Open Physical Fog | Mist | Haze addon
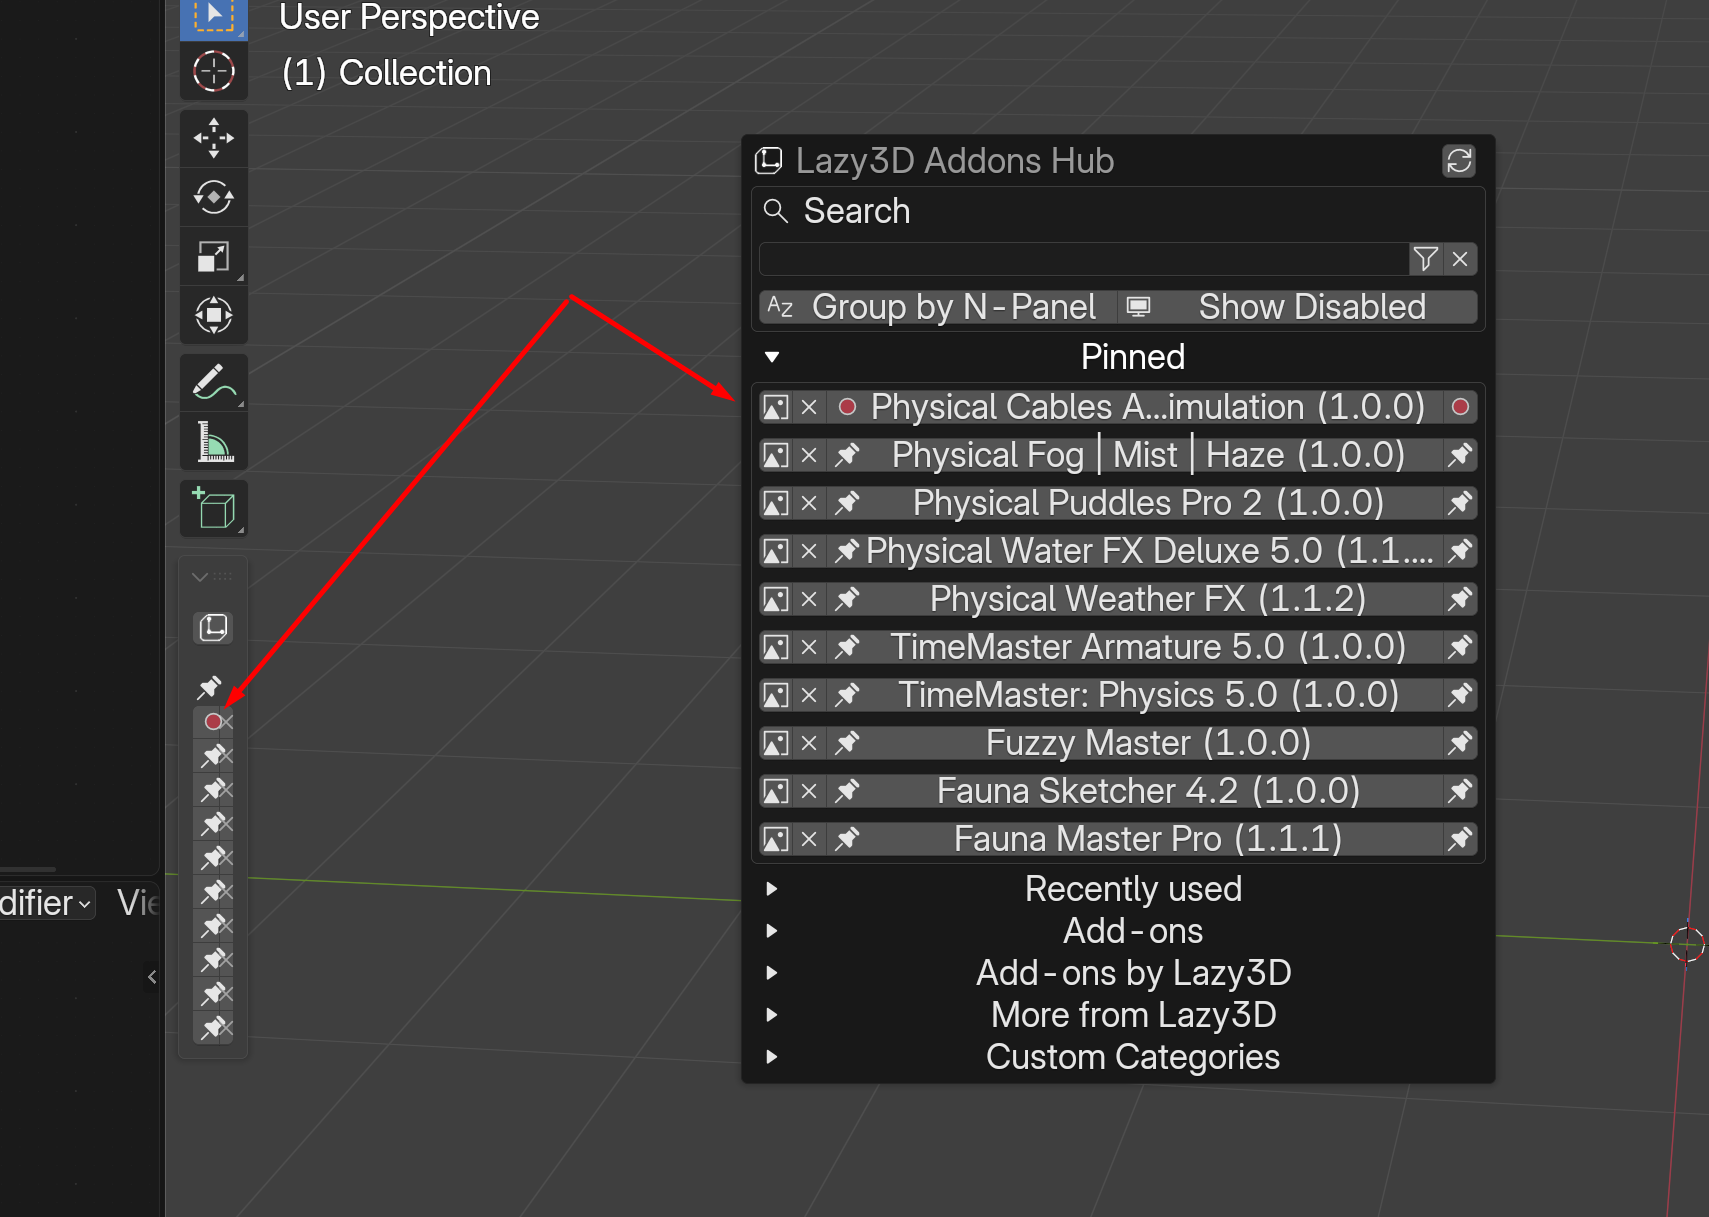The height and width of the screenshot is (1217, 1709). click(x=1135, y=455)
